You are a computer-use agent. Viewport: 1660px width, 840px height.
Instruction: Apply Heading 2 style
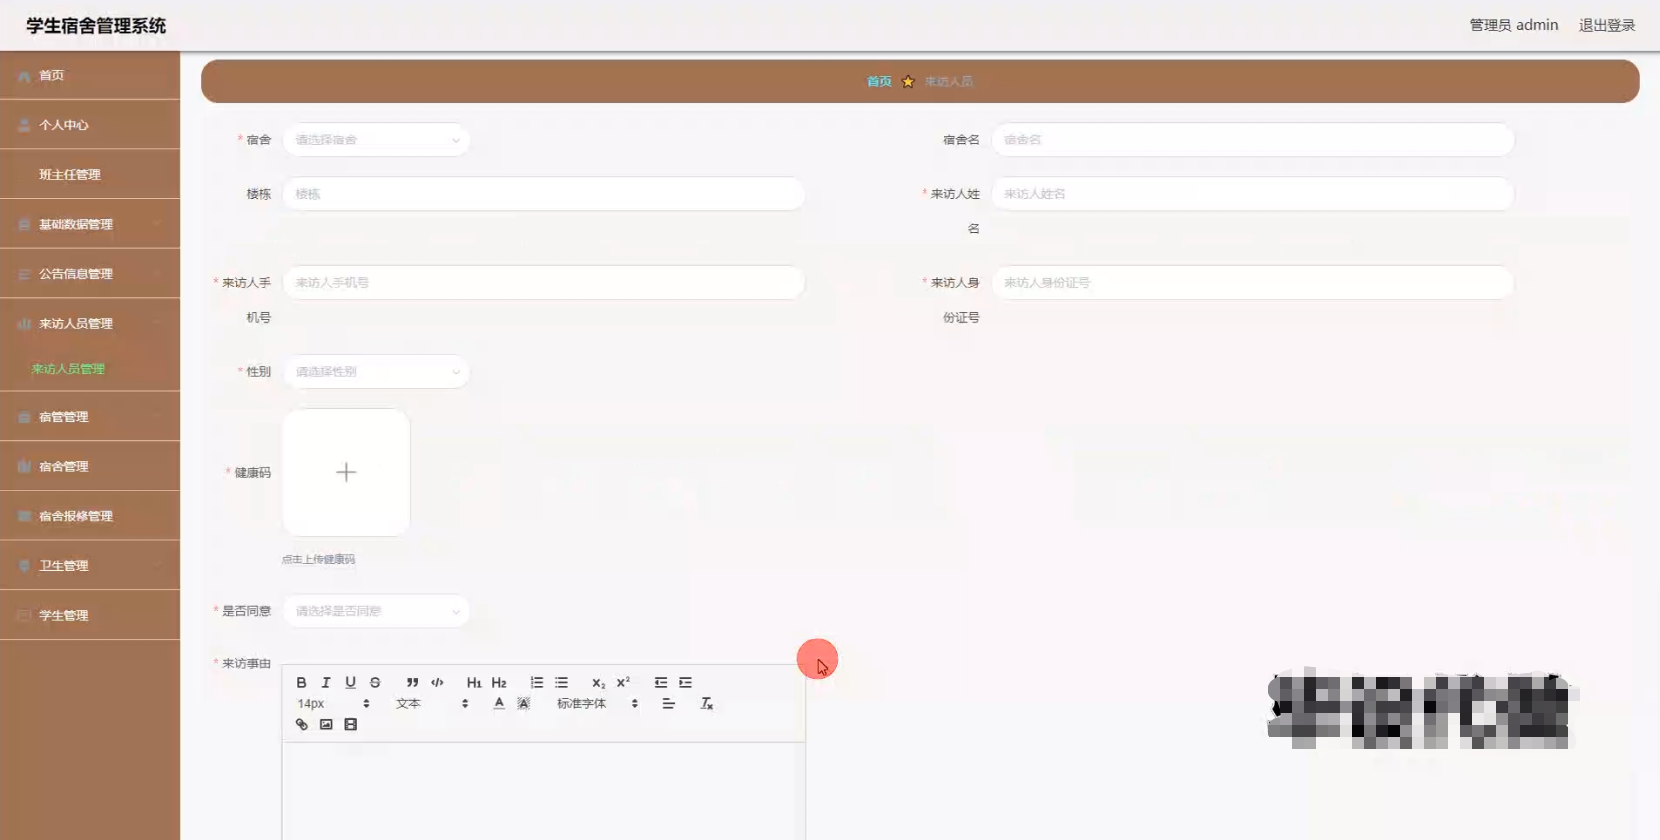coord(499,683)
